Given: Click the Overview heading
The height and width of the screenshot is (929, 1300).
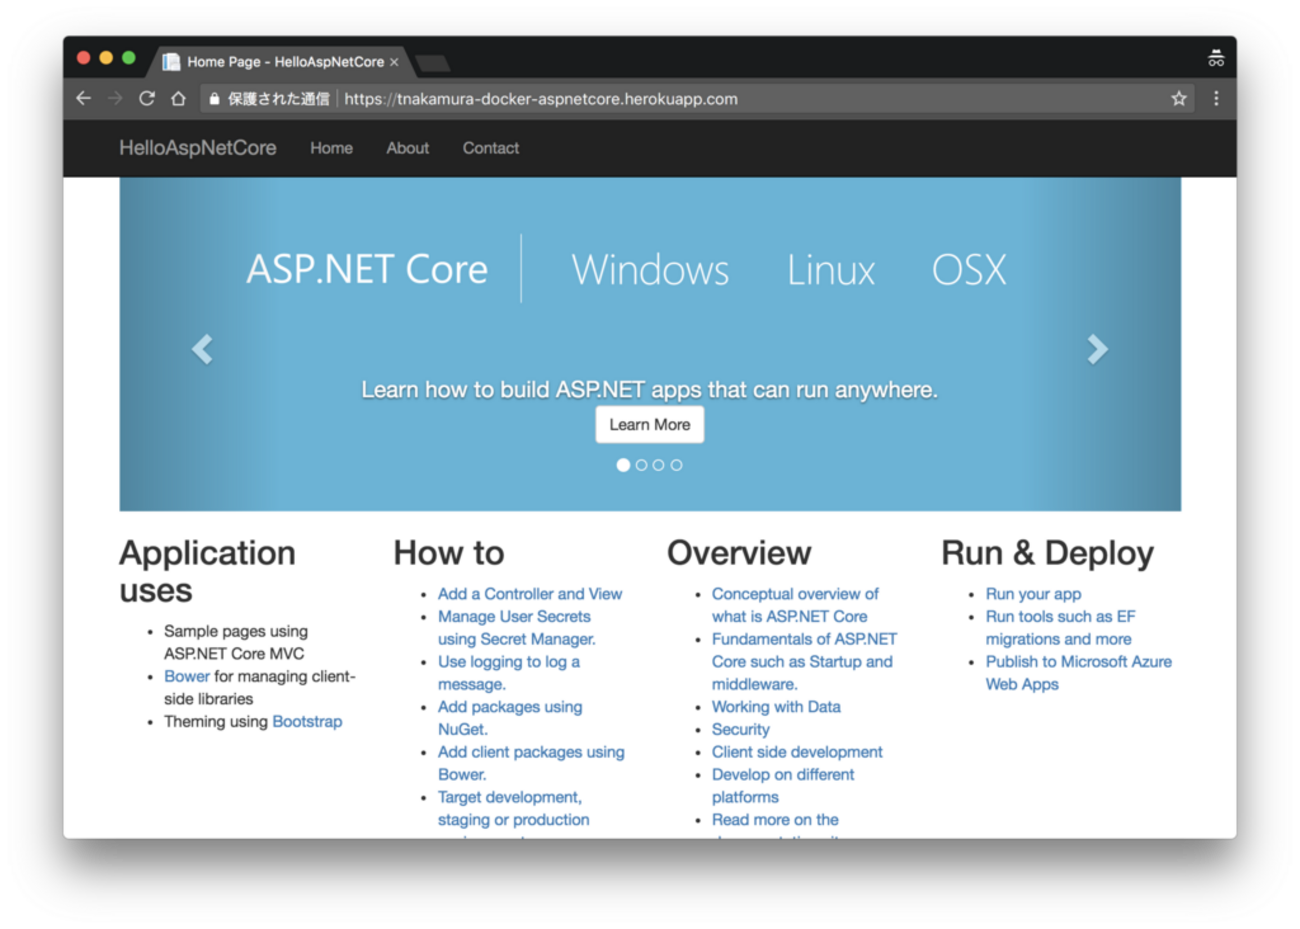Looking at the screenshot, I should click(739, 553).
